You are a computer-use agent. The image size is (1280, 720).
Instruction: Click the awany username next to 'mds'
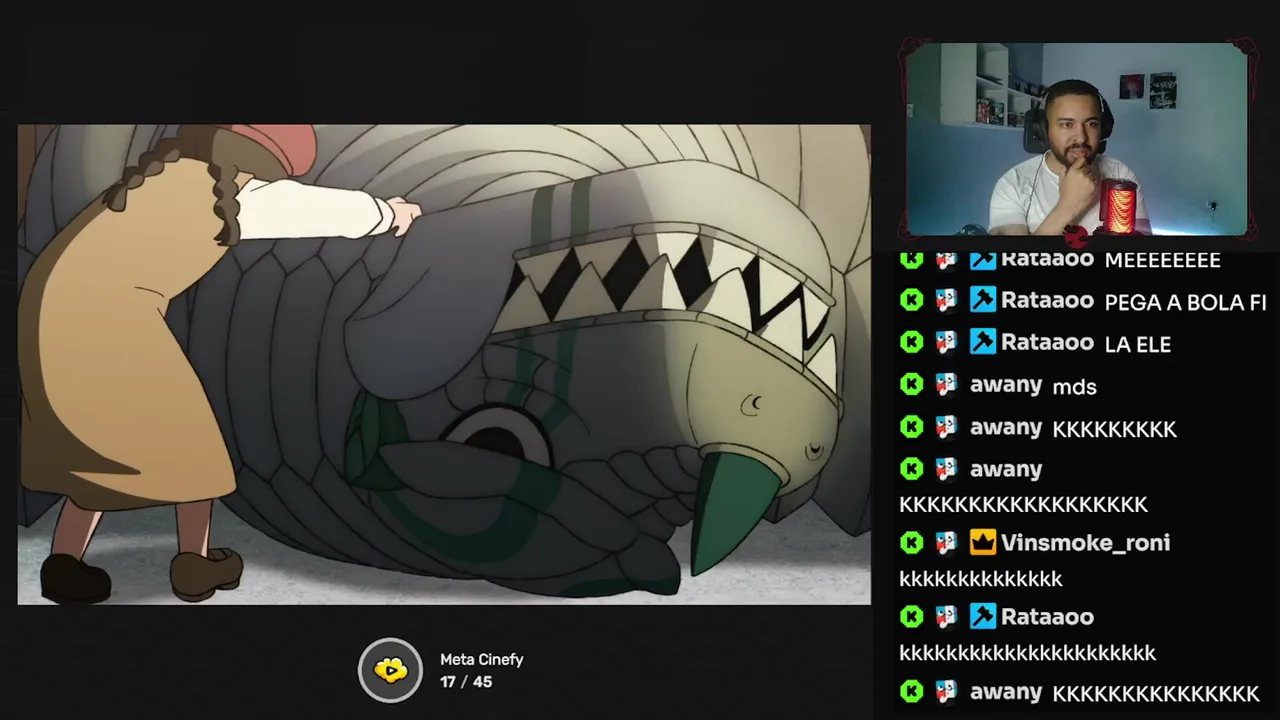1006,385
